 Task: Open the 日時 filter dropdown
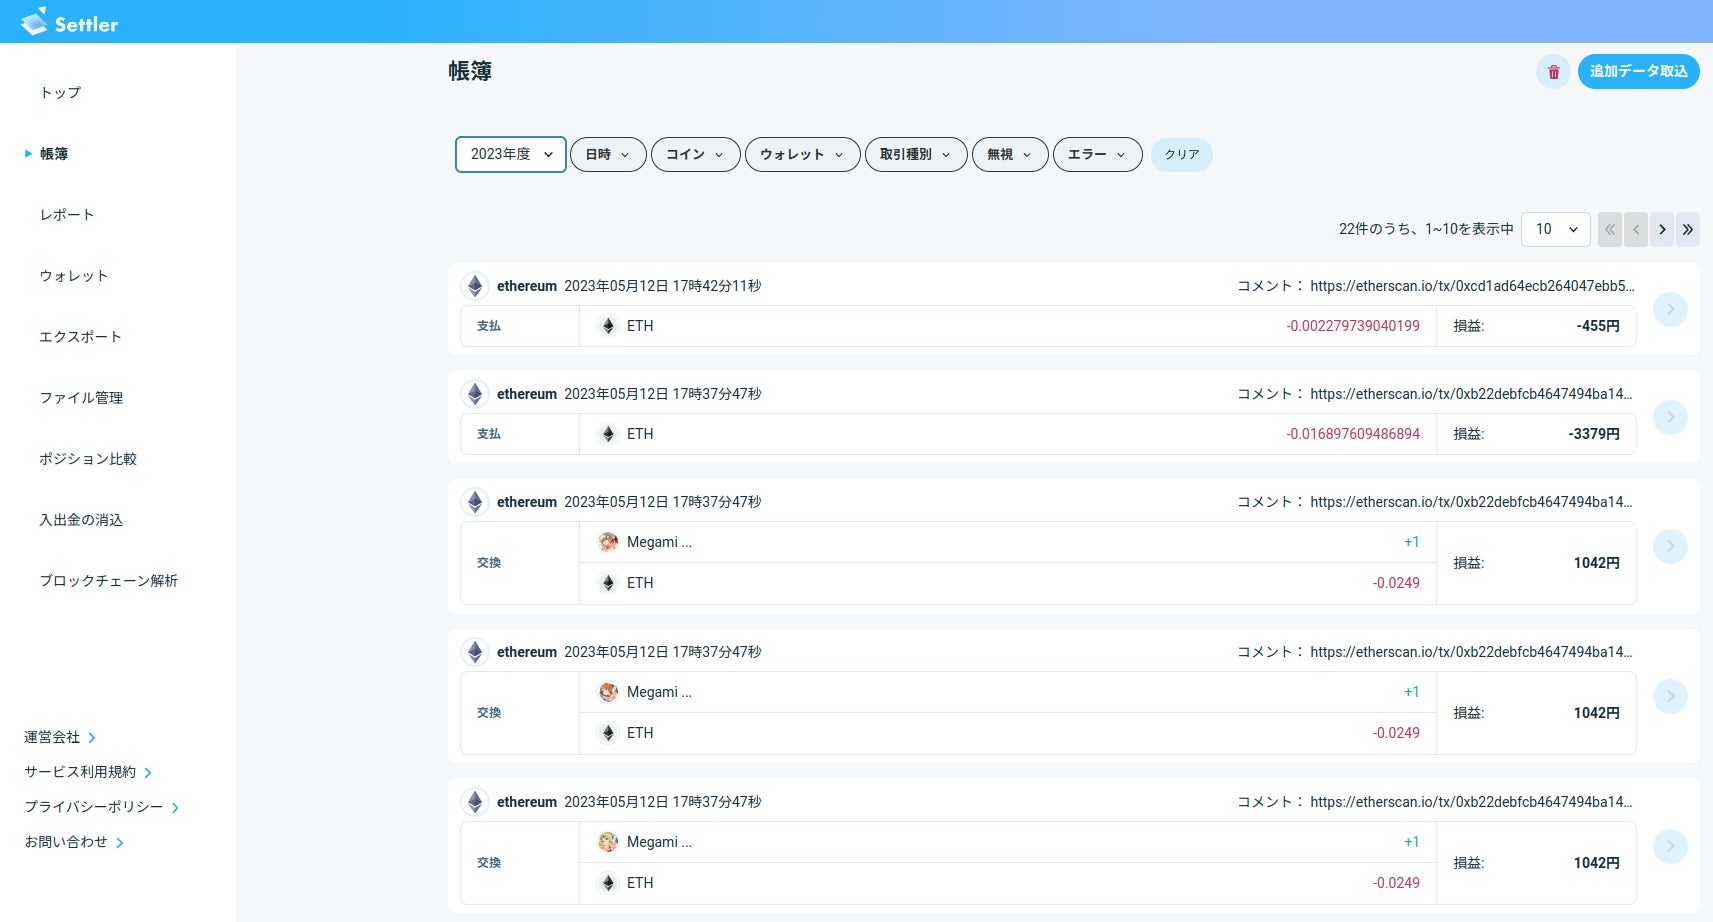click(x=608, y=155)
